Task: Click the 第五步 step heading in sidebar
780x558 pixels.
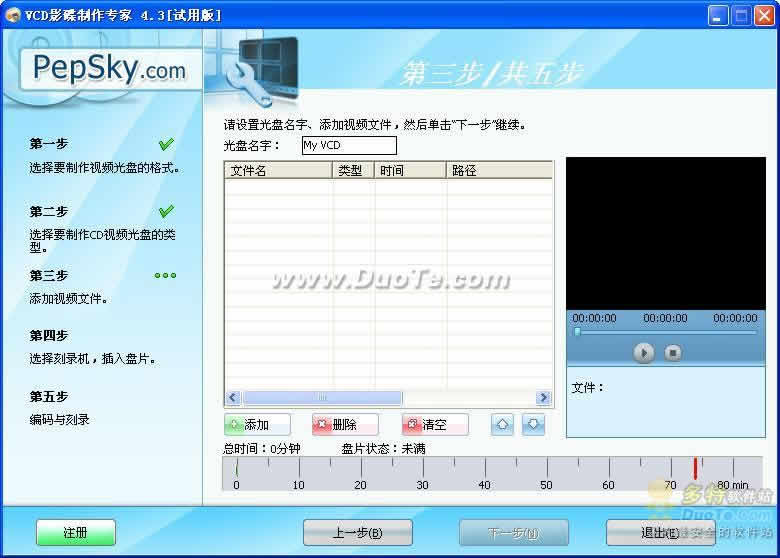Action: pyautogui.click(x=49, y=396)
